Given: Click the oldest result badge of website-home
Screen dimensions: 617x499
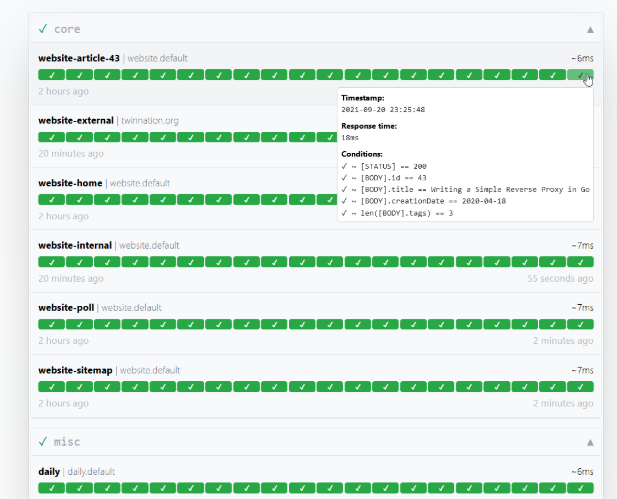Looking at the screenshot, I should 52,200.
